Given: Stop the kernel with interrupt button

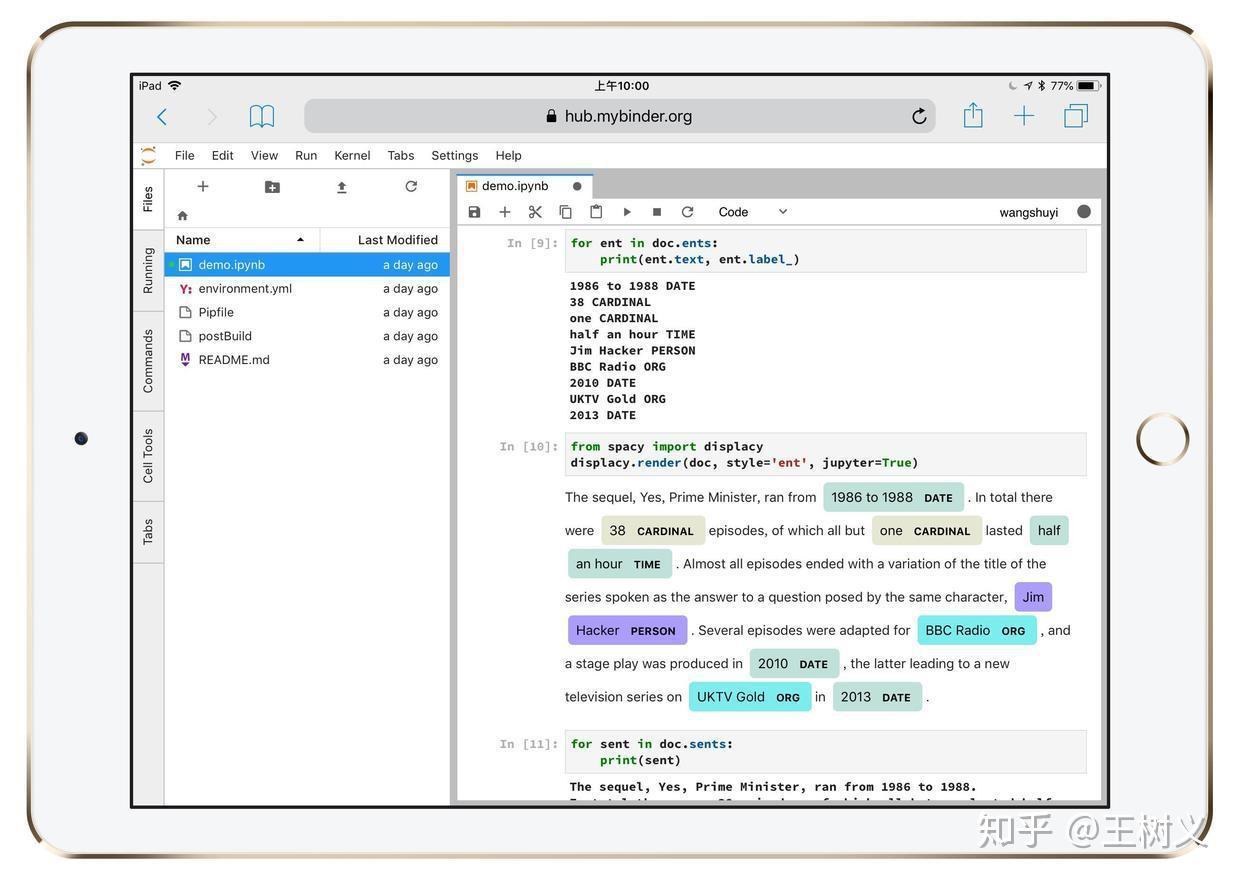Looking at the screenshot, I should click(657, 212).
